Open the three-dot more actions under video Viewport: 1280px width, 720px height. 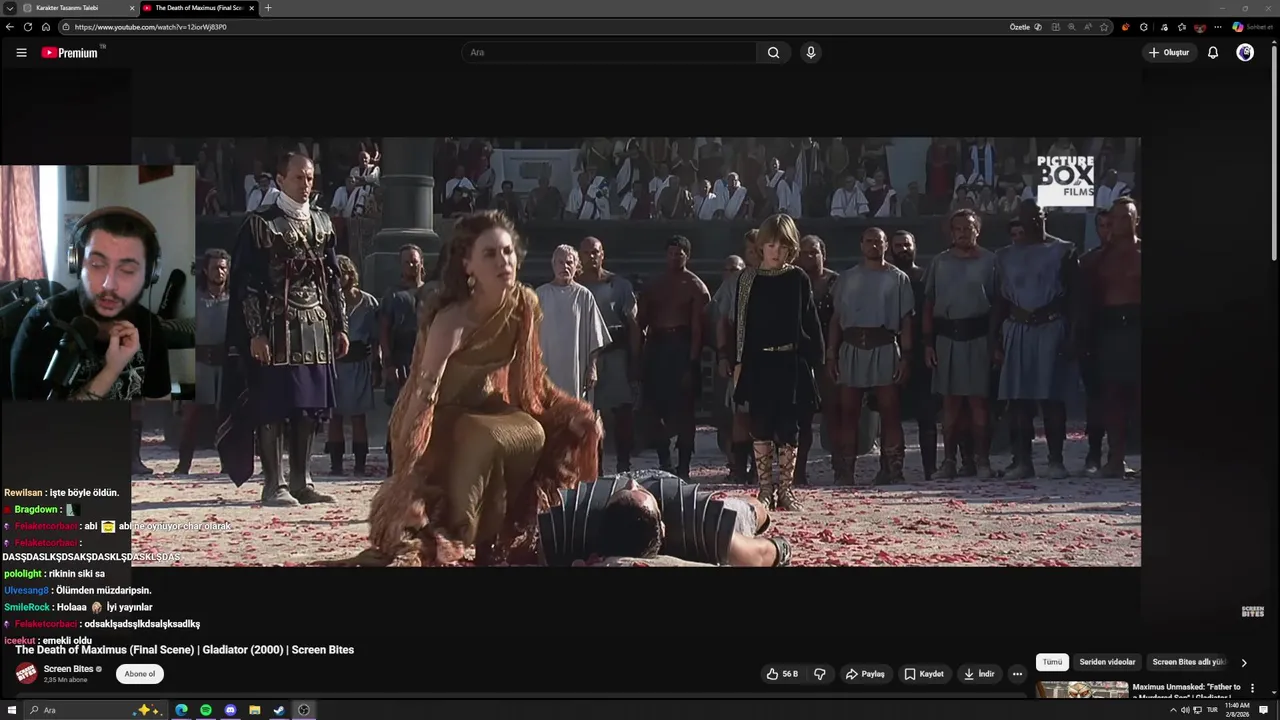[x=1017, y=674]
